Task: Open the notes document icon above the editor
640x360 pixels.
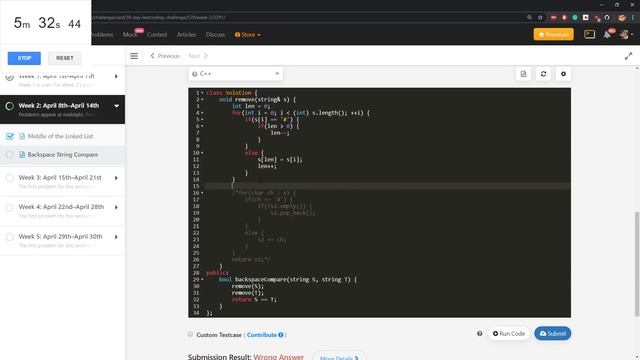Action: tap(523, 74)
